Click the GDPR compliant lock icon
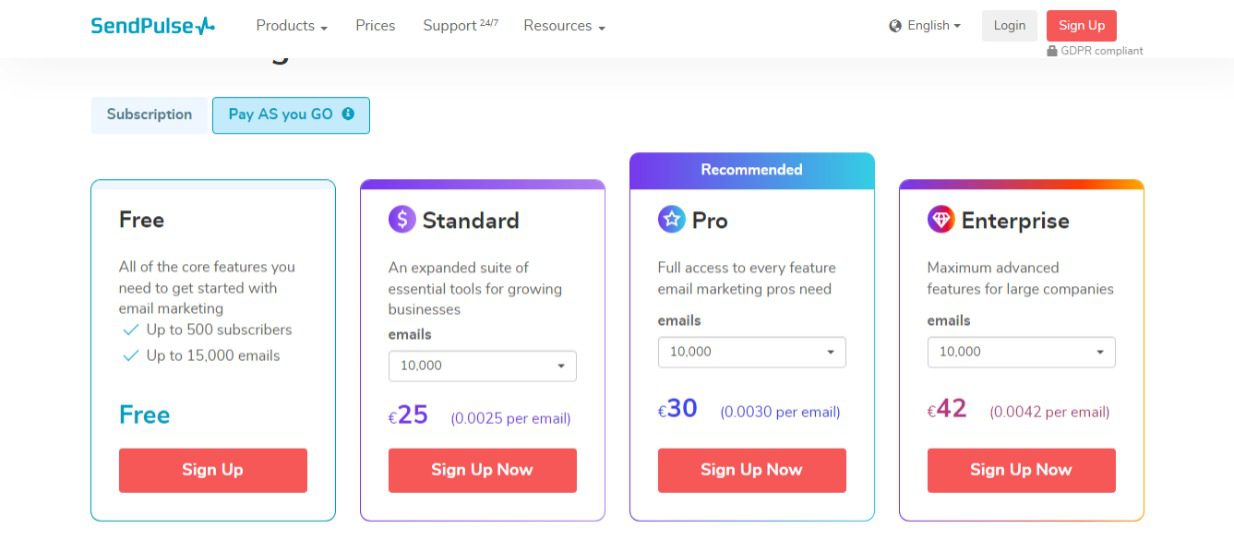This screenshot has width=1234, height=540. click(x=1052, y=51)
